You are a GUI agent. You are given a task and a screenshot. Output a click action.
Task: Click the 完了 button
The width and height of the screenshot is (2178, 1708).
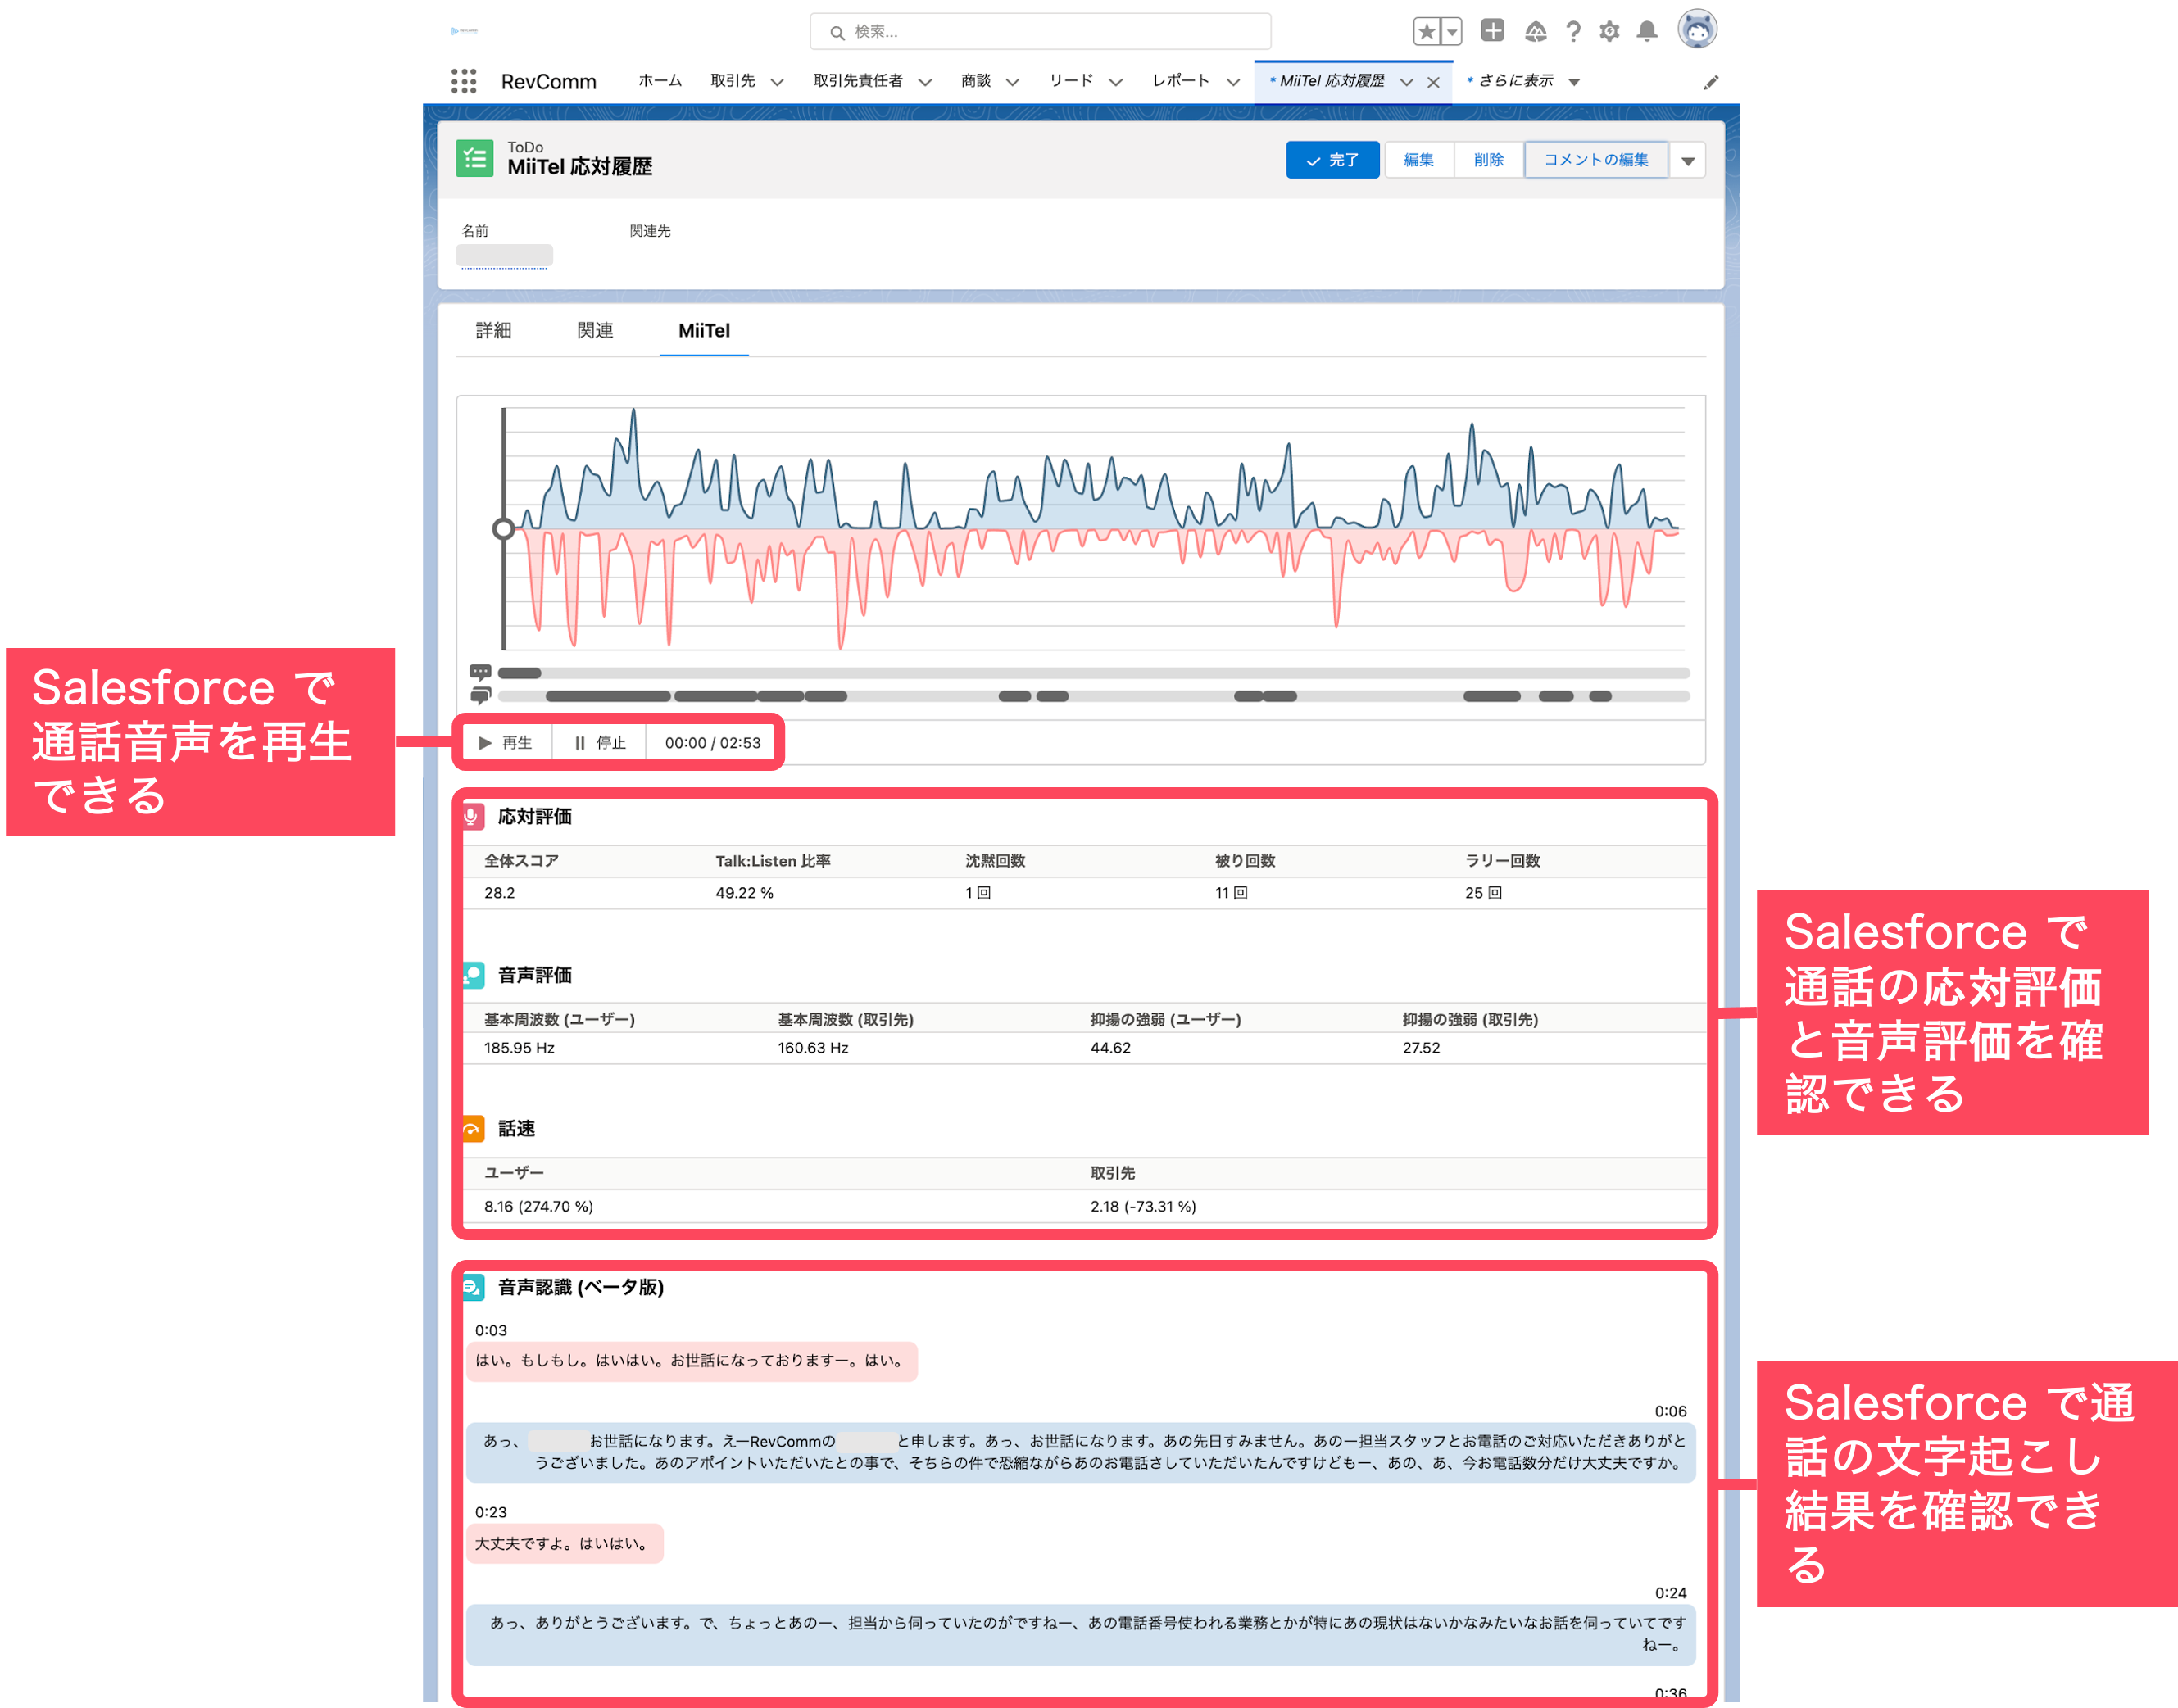click(x=1332, y=160)
